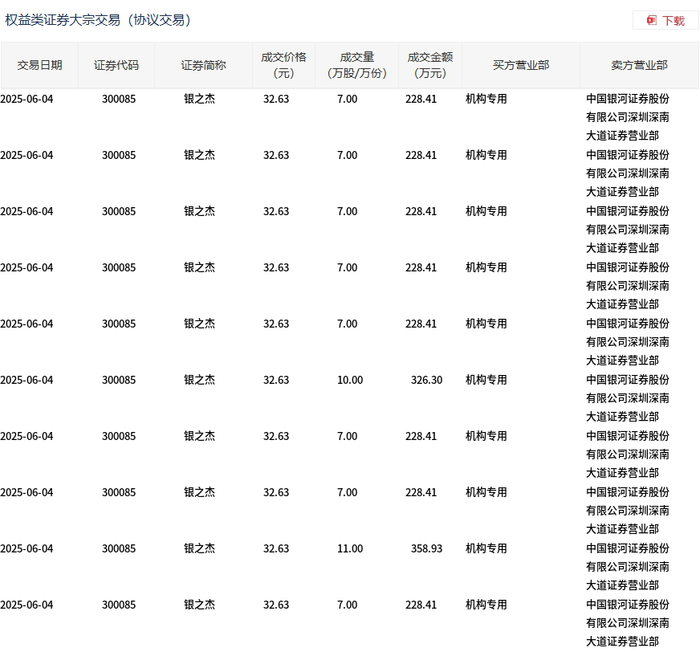Click seller 中国银河证券股份 in the 326.30 row
700x652 pixels.
coord(628,380)
